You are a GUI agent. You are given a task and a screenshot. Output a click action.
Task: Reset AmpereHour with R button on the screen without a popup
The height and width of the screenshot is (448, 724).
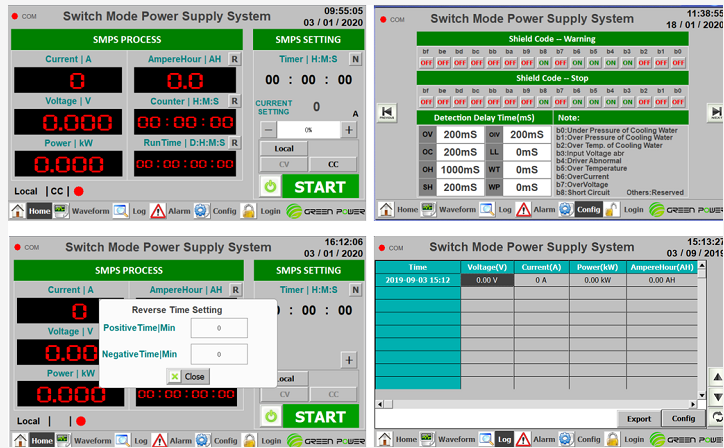[234, 59]
